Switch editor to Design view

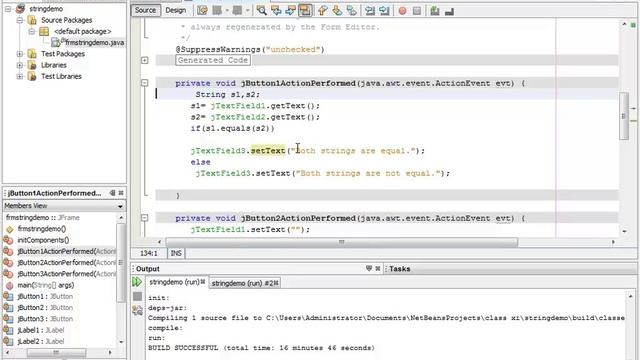click(x=176, y=10)
